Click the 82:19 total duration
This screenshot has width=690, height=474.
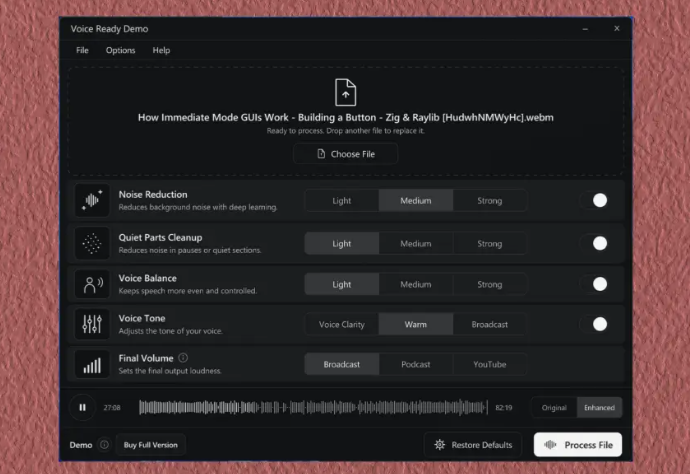click(x=504, y=408)
